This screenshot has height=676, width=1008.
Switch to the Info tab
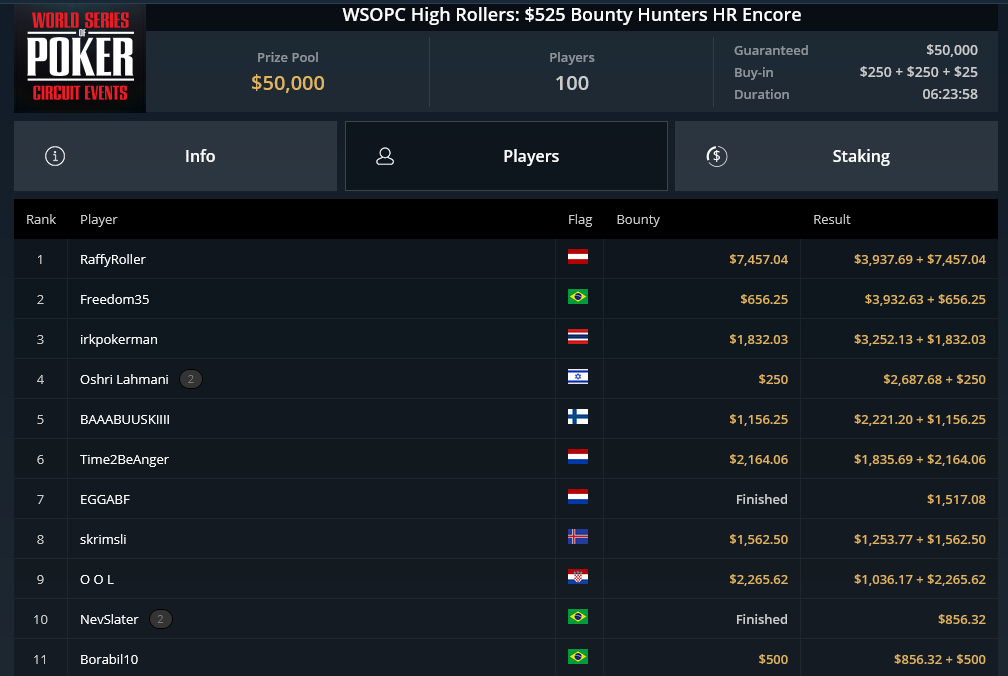coord(176,156)
